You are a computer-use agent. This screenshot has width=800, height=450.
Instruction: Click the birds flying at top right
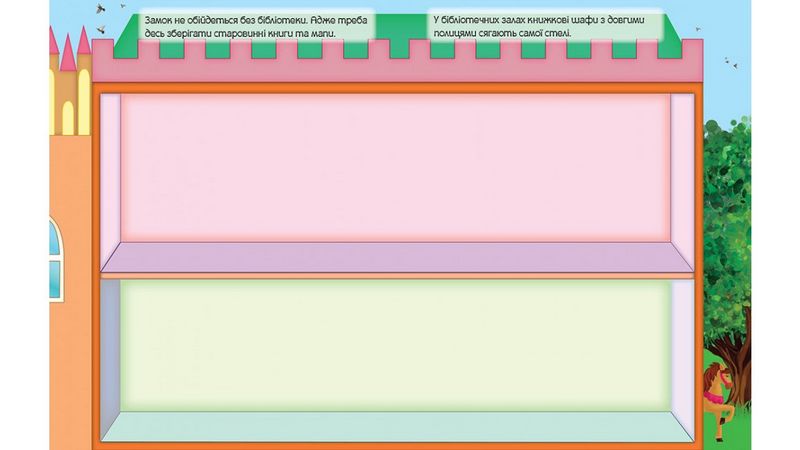[x=728, y=64]
